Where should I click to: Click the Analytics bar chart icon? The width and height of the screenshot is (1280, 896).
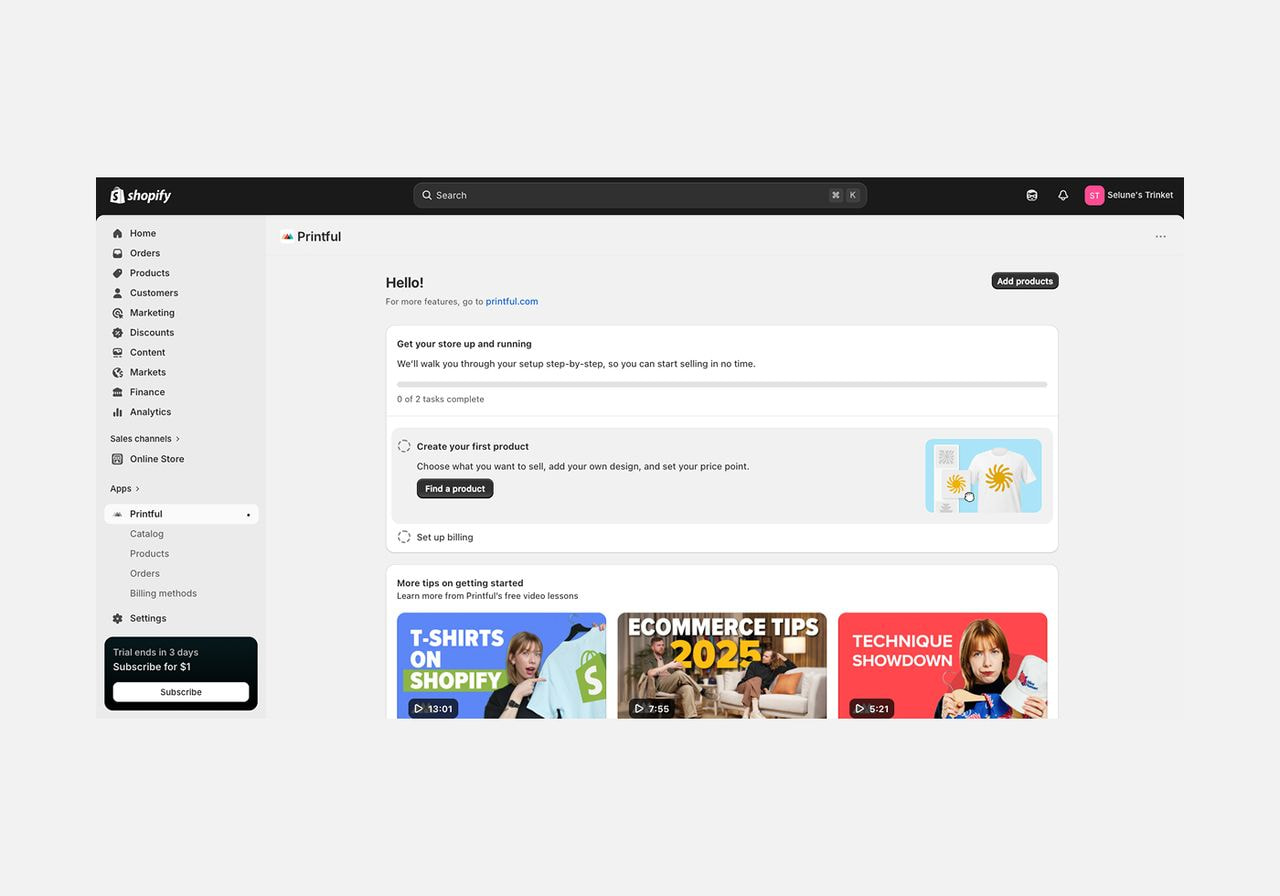coord(118,412)
